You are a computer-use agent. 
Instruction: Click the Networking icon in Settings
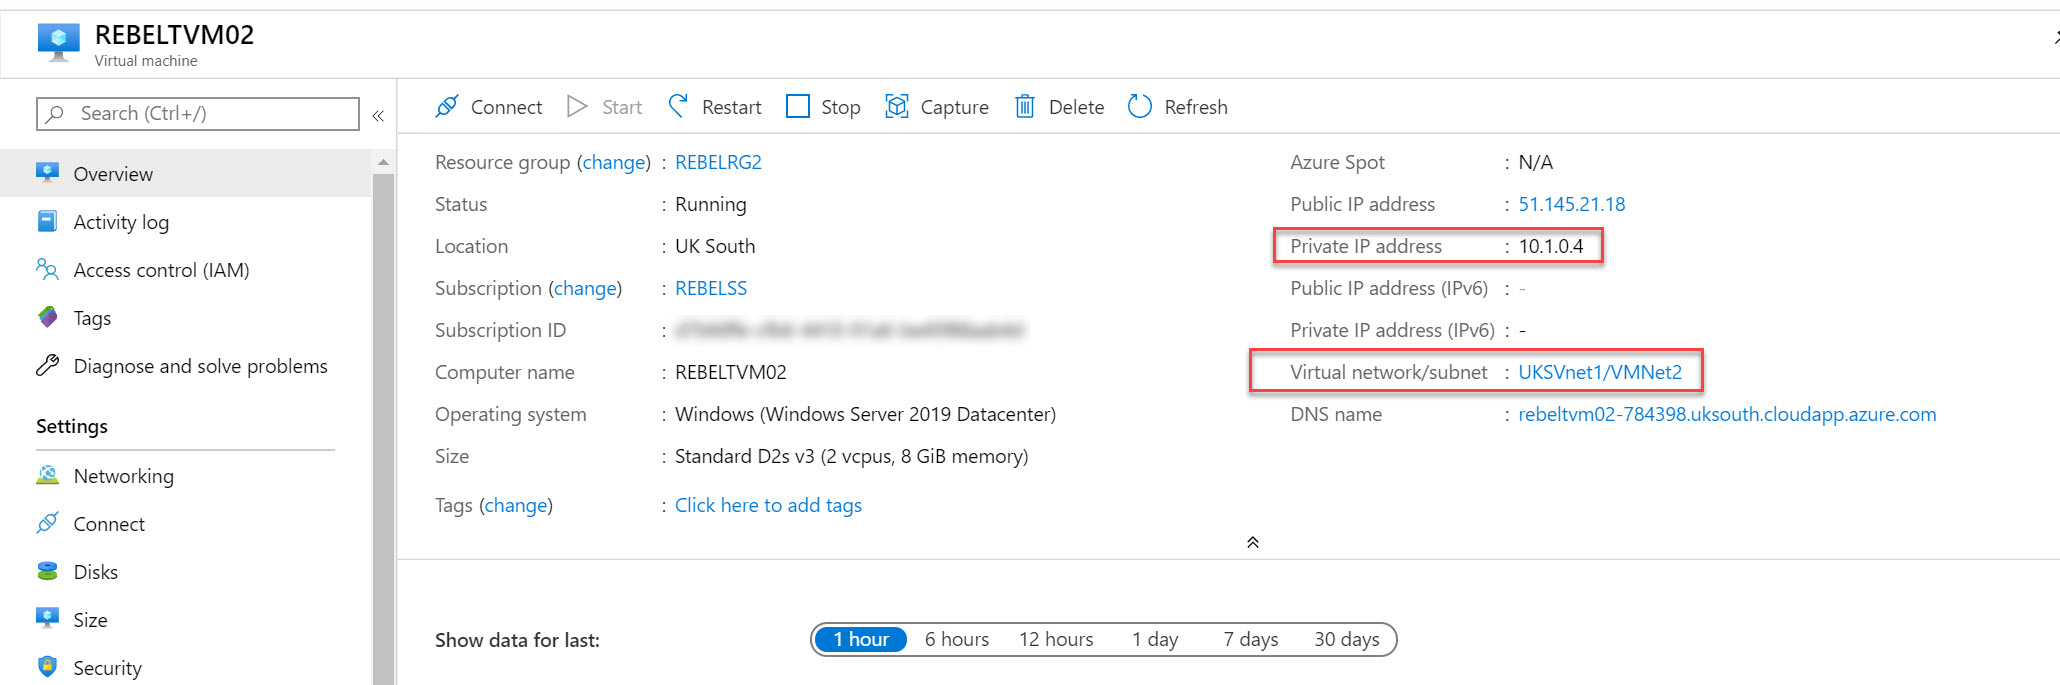(x=47, y=475)
